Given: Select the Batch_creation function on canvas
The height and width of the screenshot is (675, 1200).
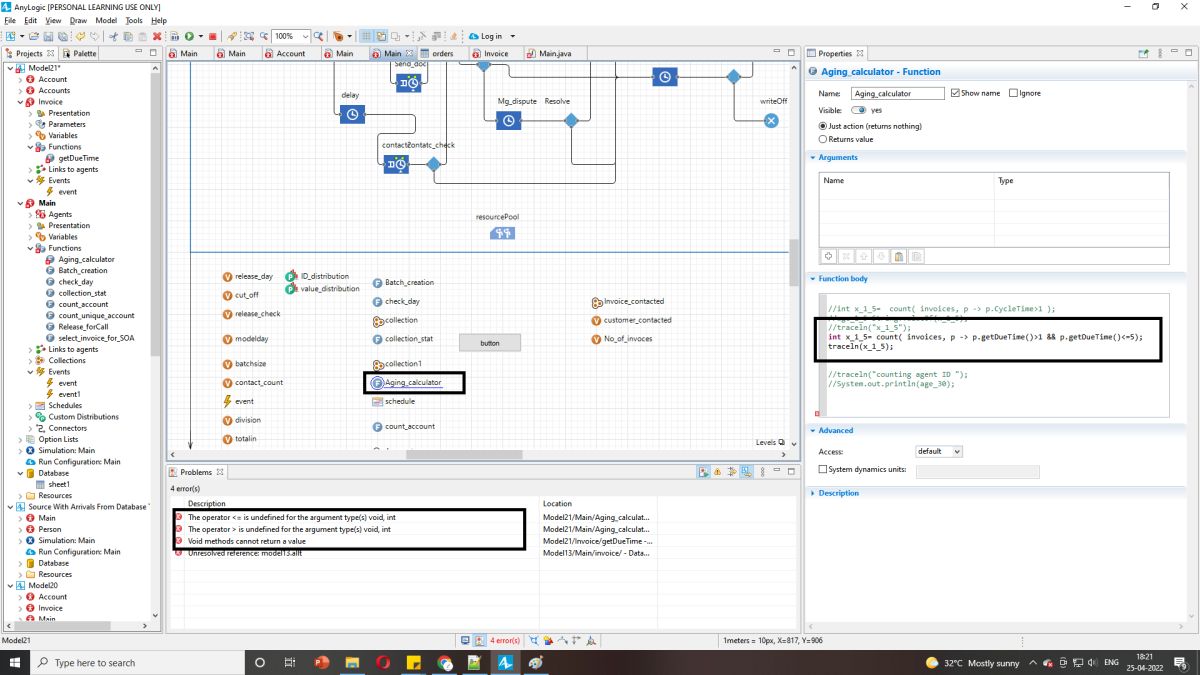Looking at the screenshot, I should 403,282.
